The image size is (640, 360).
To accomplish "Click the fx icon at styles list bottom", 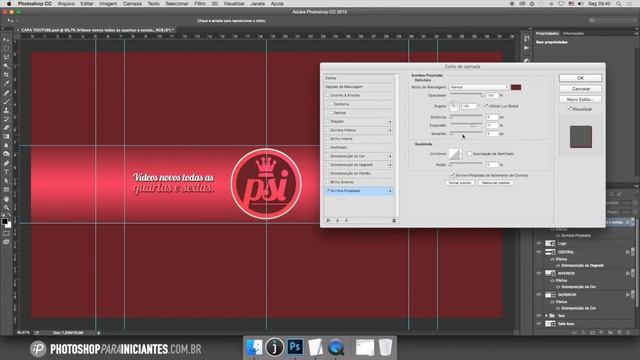I will click(328, 220).
